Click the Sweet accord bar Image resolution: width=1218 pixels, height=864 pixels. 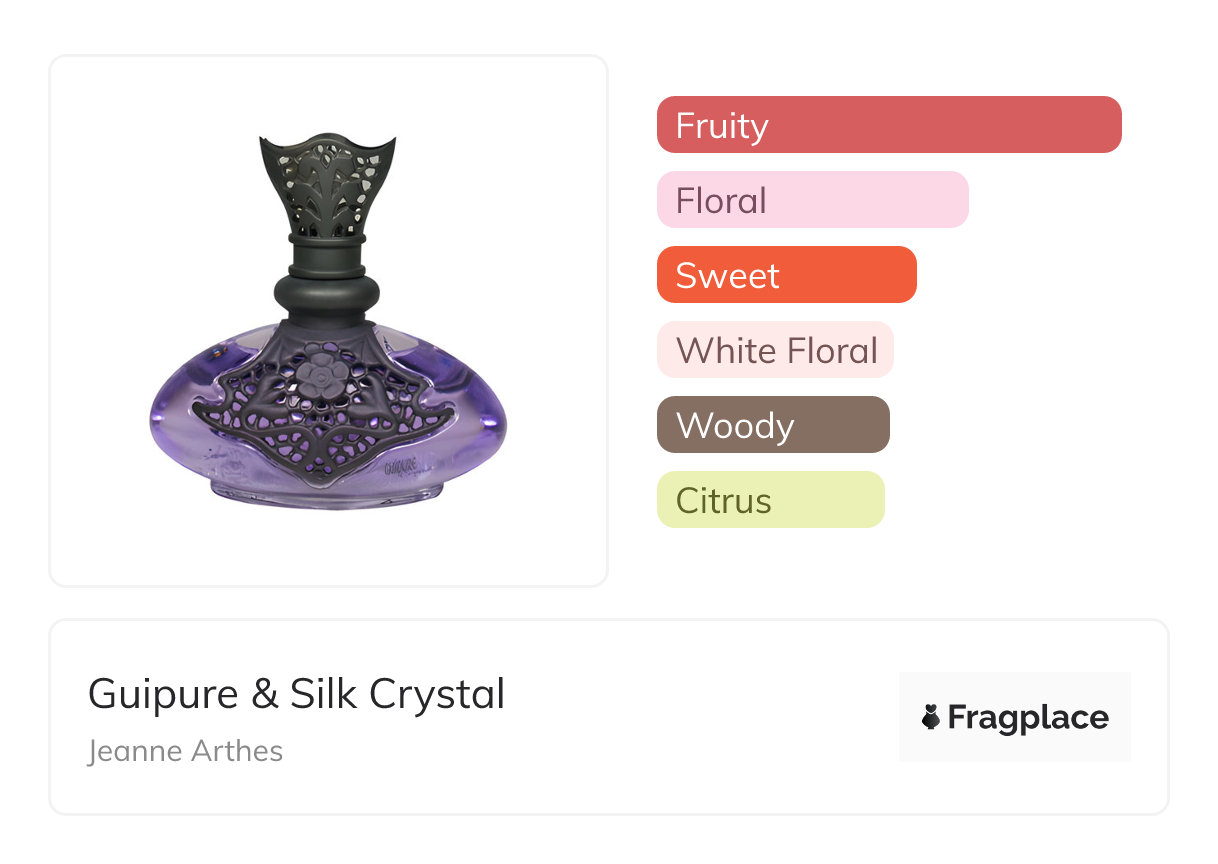[786, 275]
